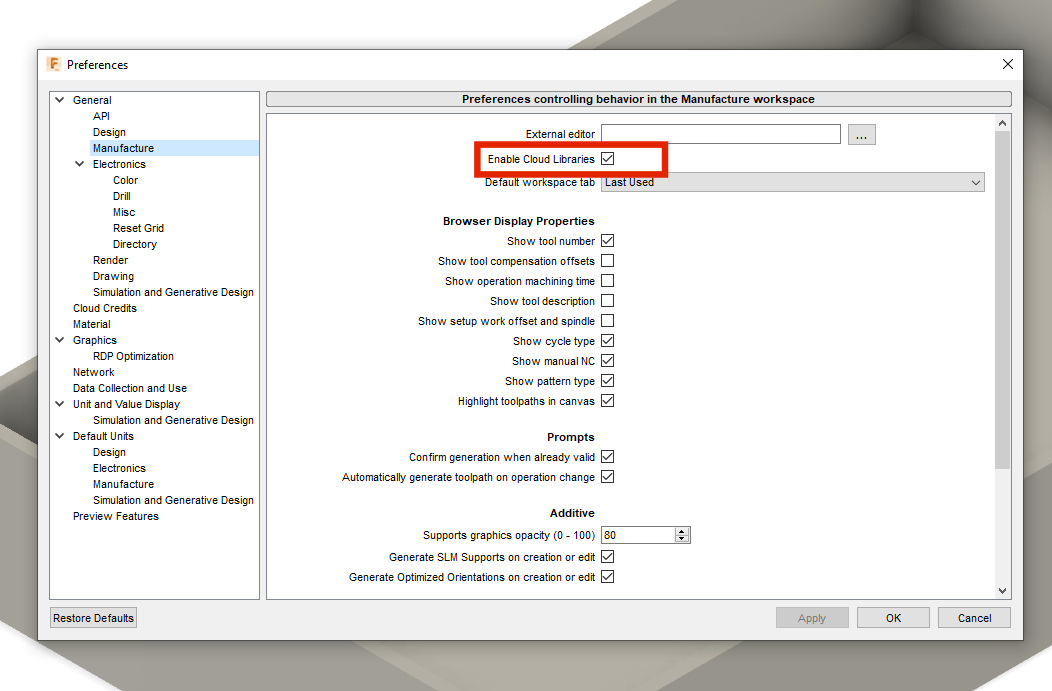Toggle Show manual NC checkbox
The height and width of the screenshot is (691, 1052).
pos(607,361)
